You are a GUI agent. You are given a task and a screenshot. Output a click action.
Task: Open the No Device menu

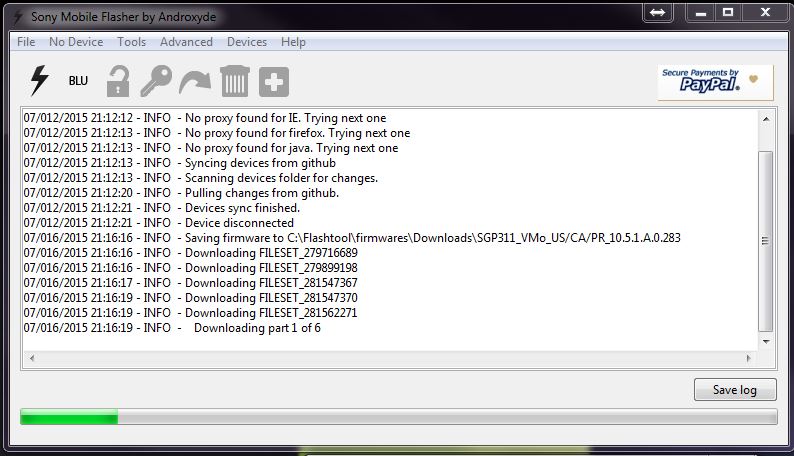[x=76, y=42]
